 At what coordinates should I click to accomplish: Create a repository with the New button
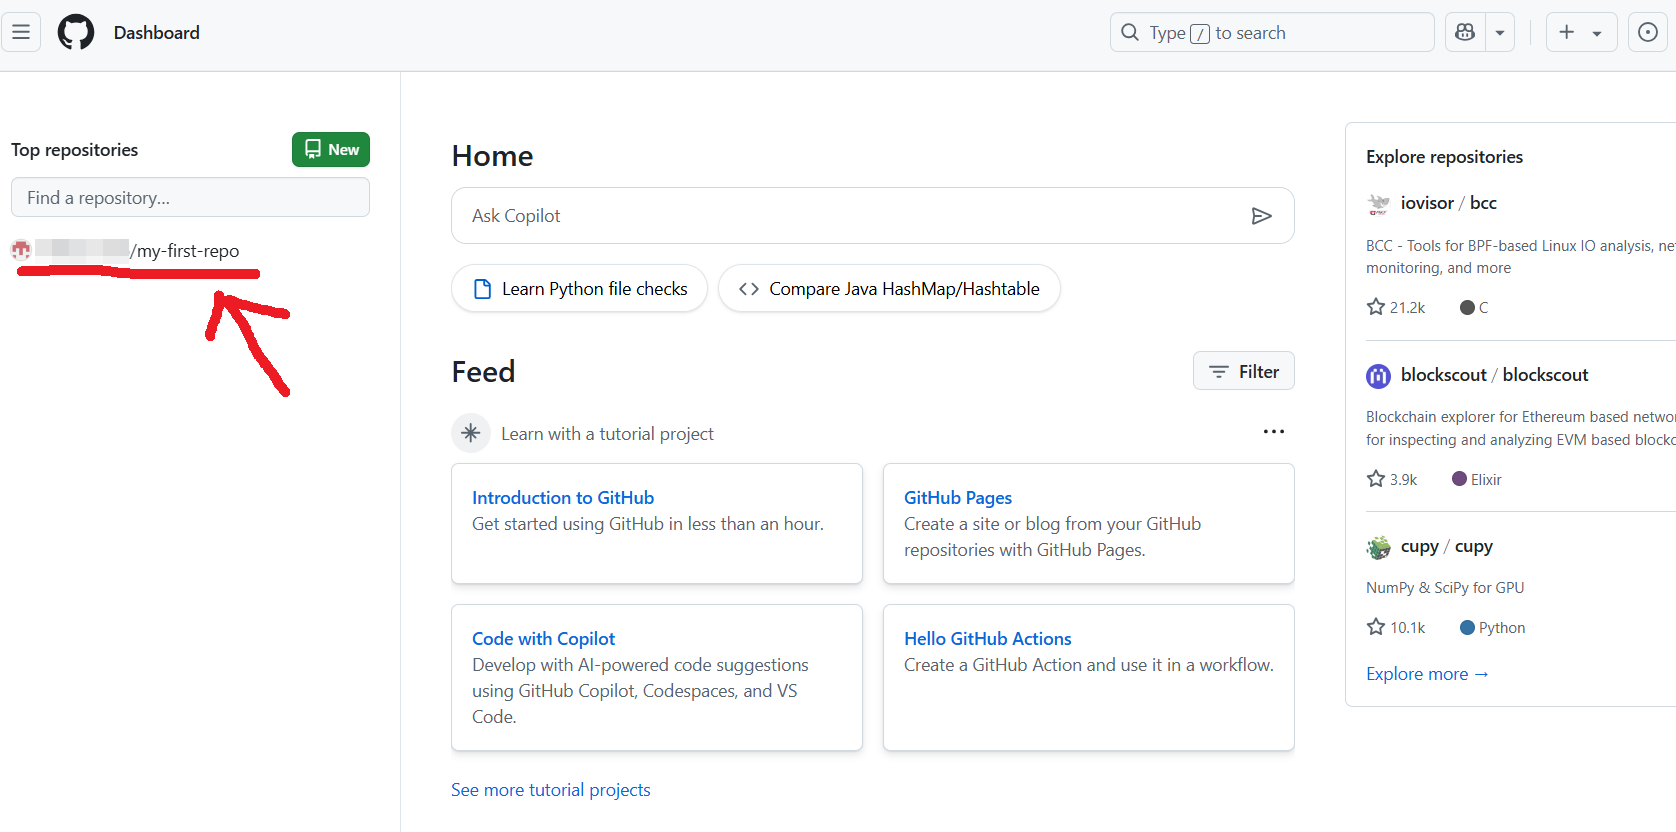click(331, 149)
